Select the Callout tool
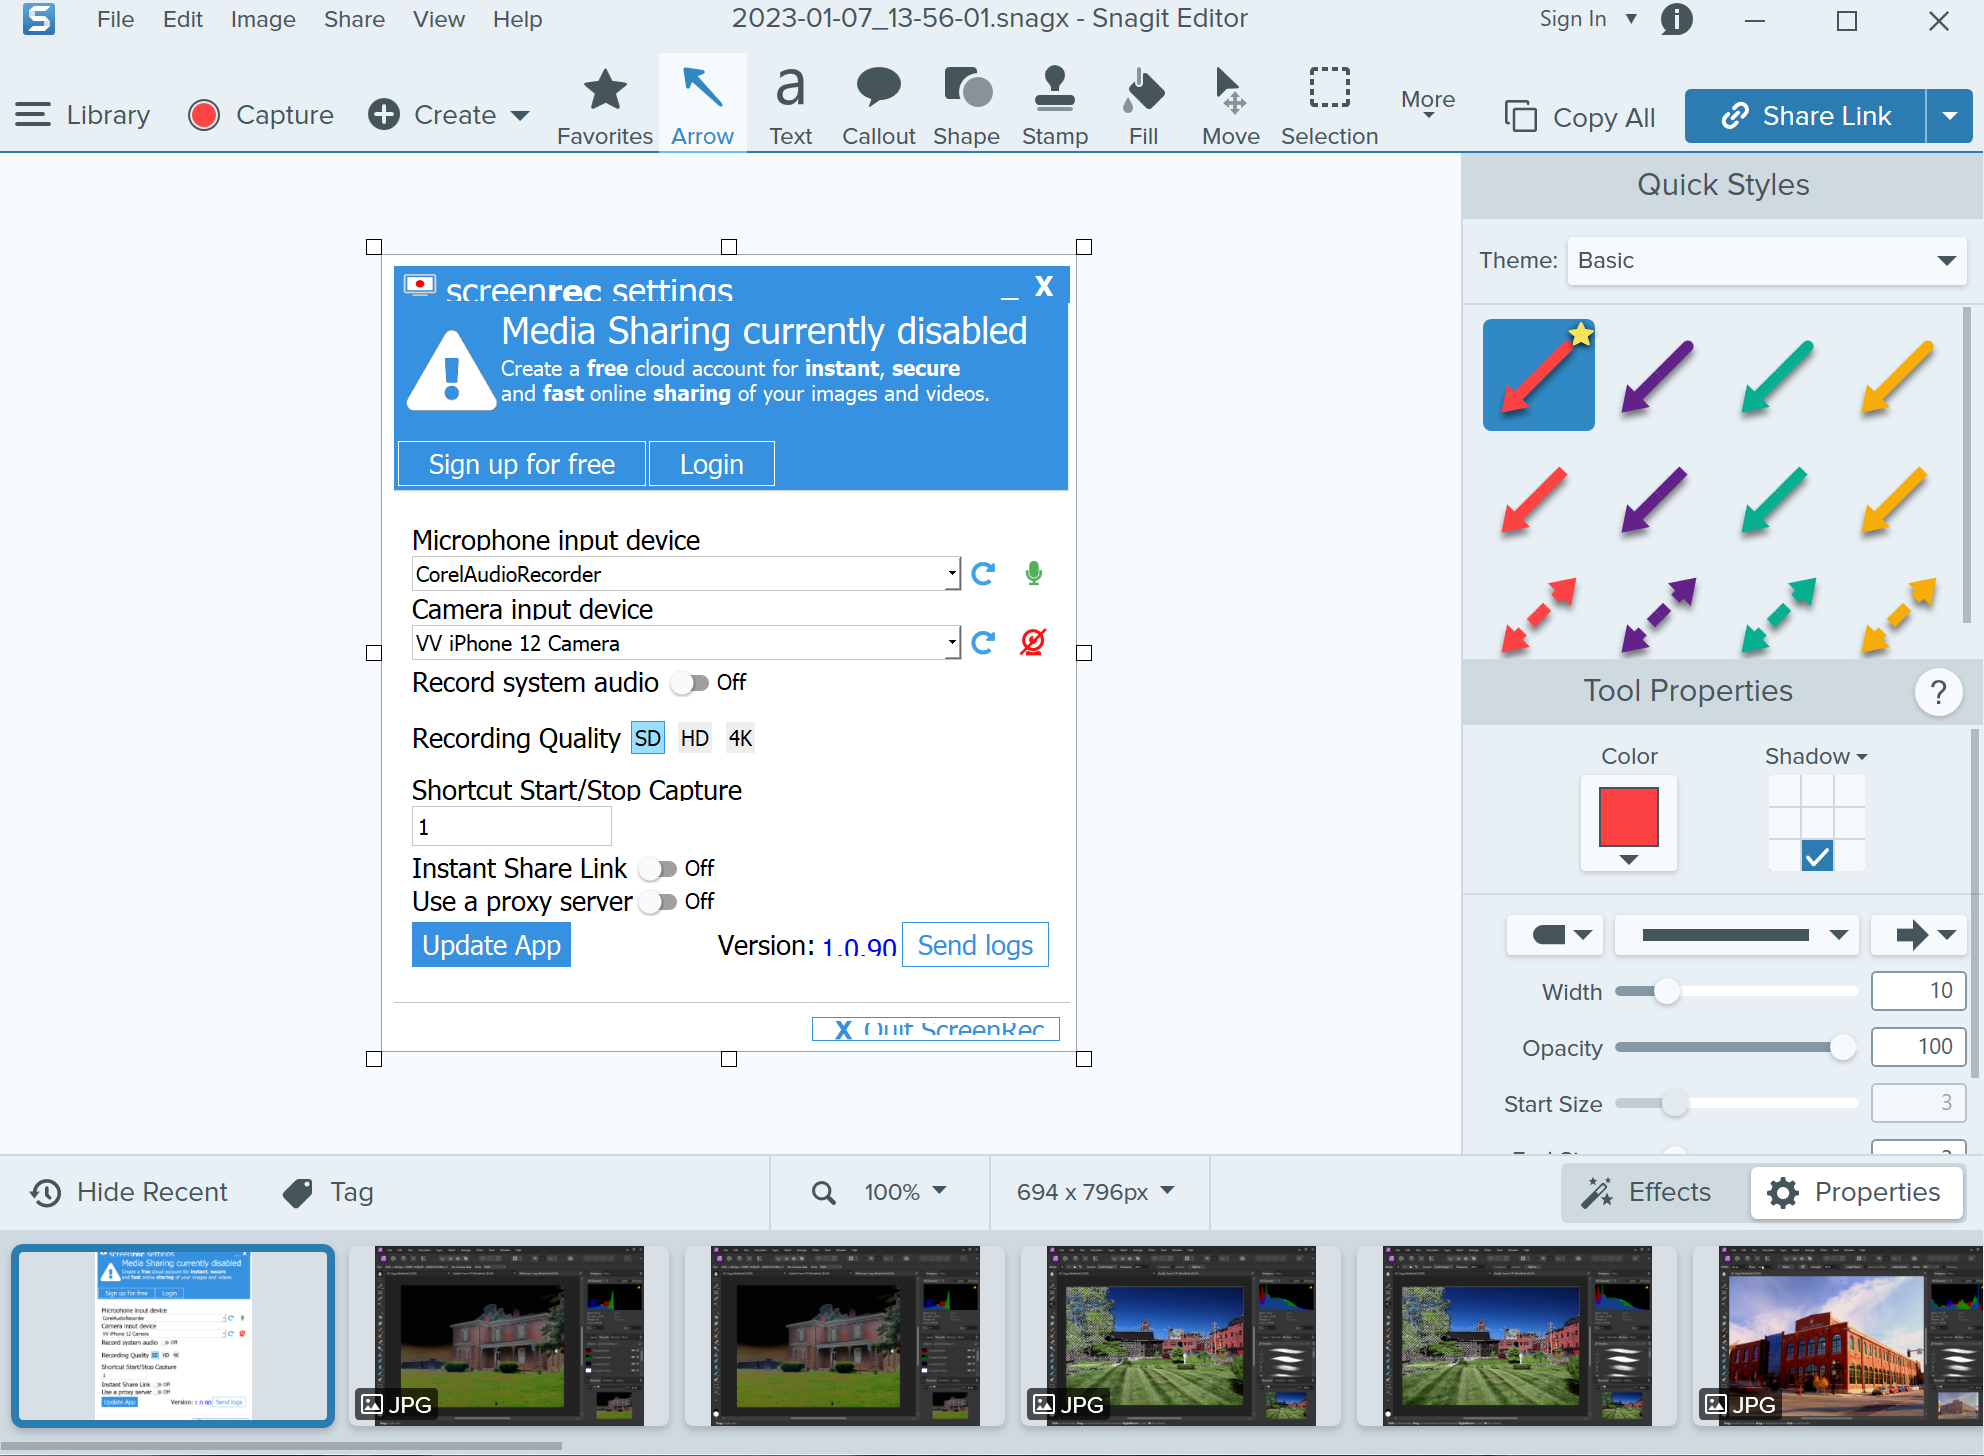The height and width of the screenshot is (1456, 1984). (878, 105)
